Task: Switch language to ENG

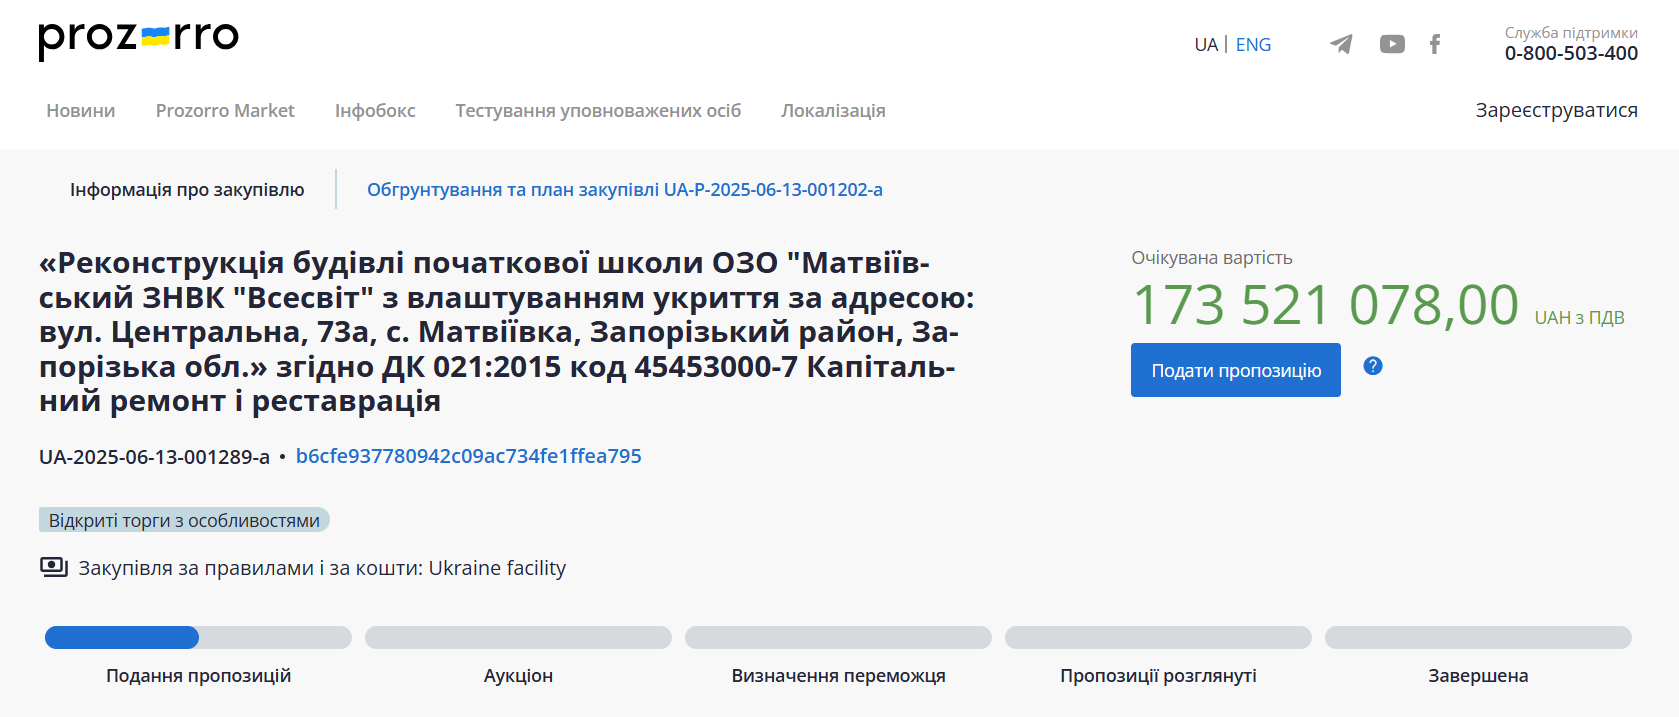Action: click(x=1253, y=45)
